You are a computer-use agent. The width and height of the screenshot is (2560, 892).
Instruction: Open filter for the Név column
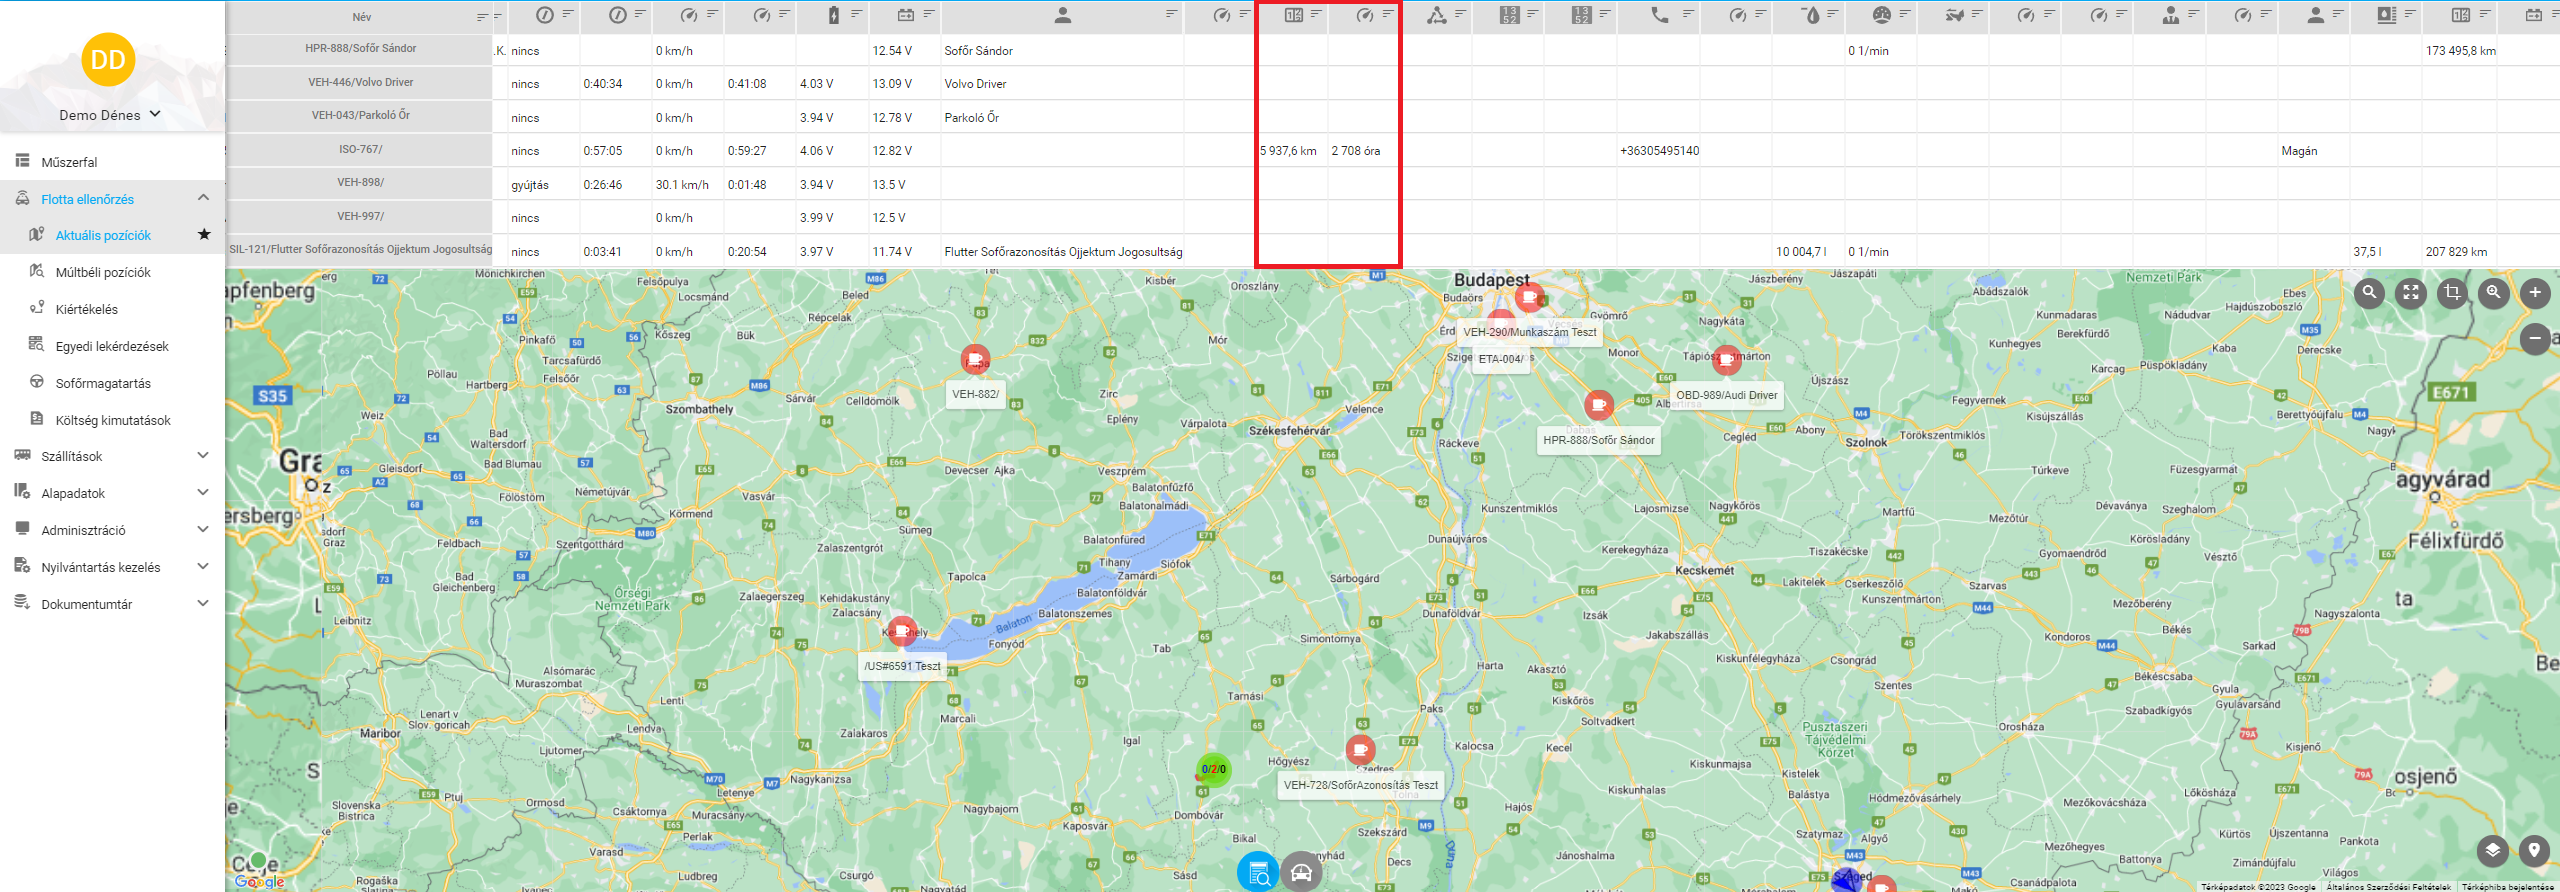click(x=482, y=17)
